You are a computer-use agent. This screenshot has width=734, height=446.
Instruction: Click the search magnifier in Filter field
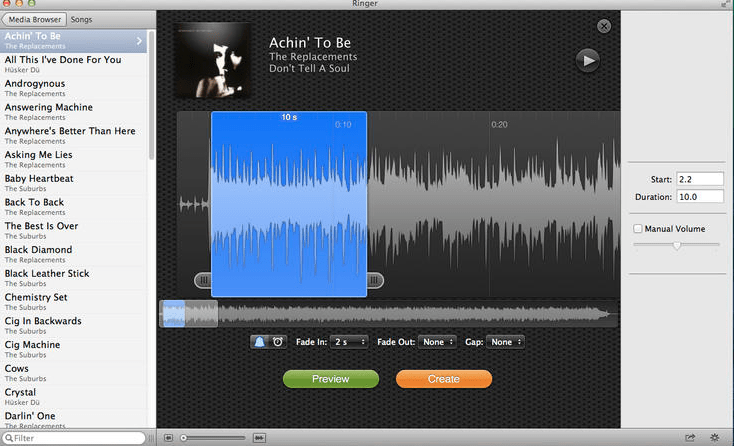pyautogui.click(x=9, y=439)
